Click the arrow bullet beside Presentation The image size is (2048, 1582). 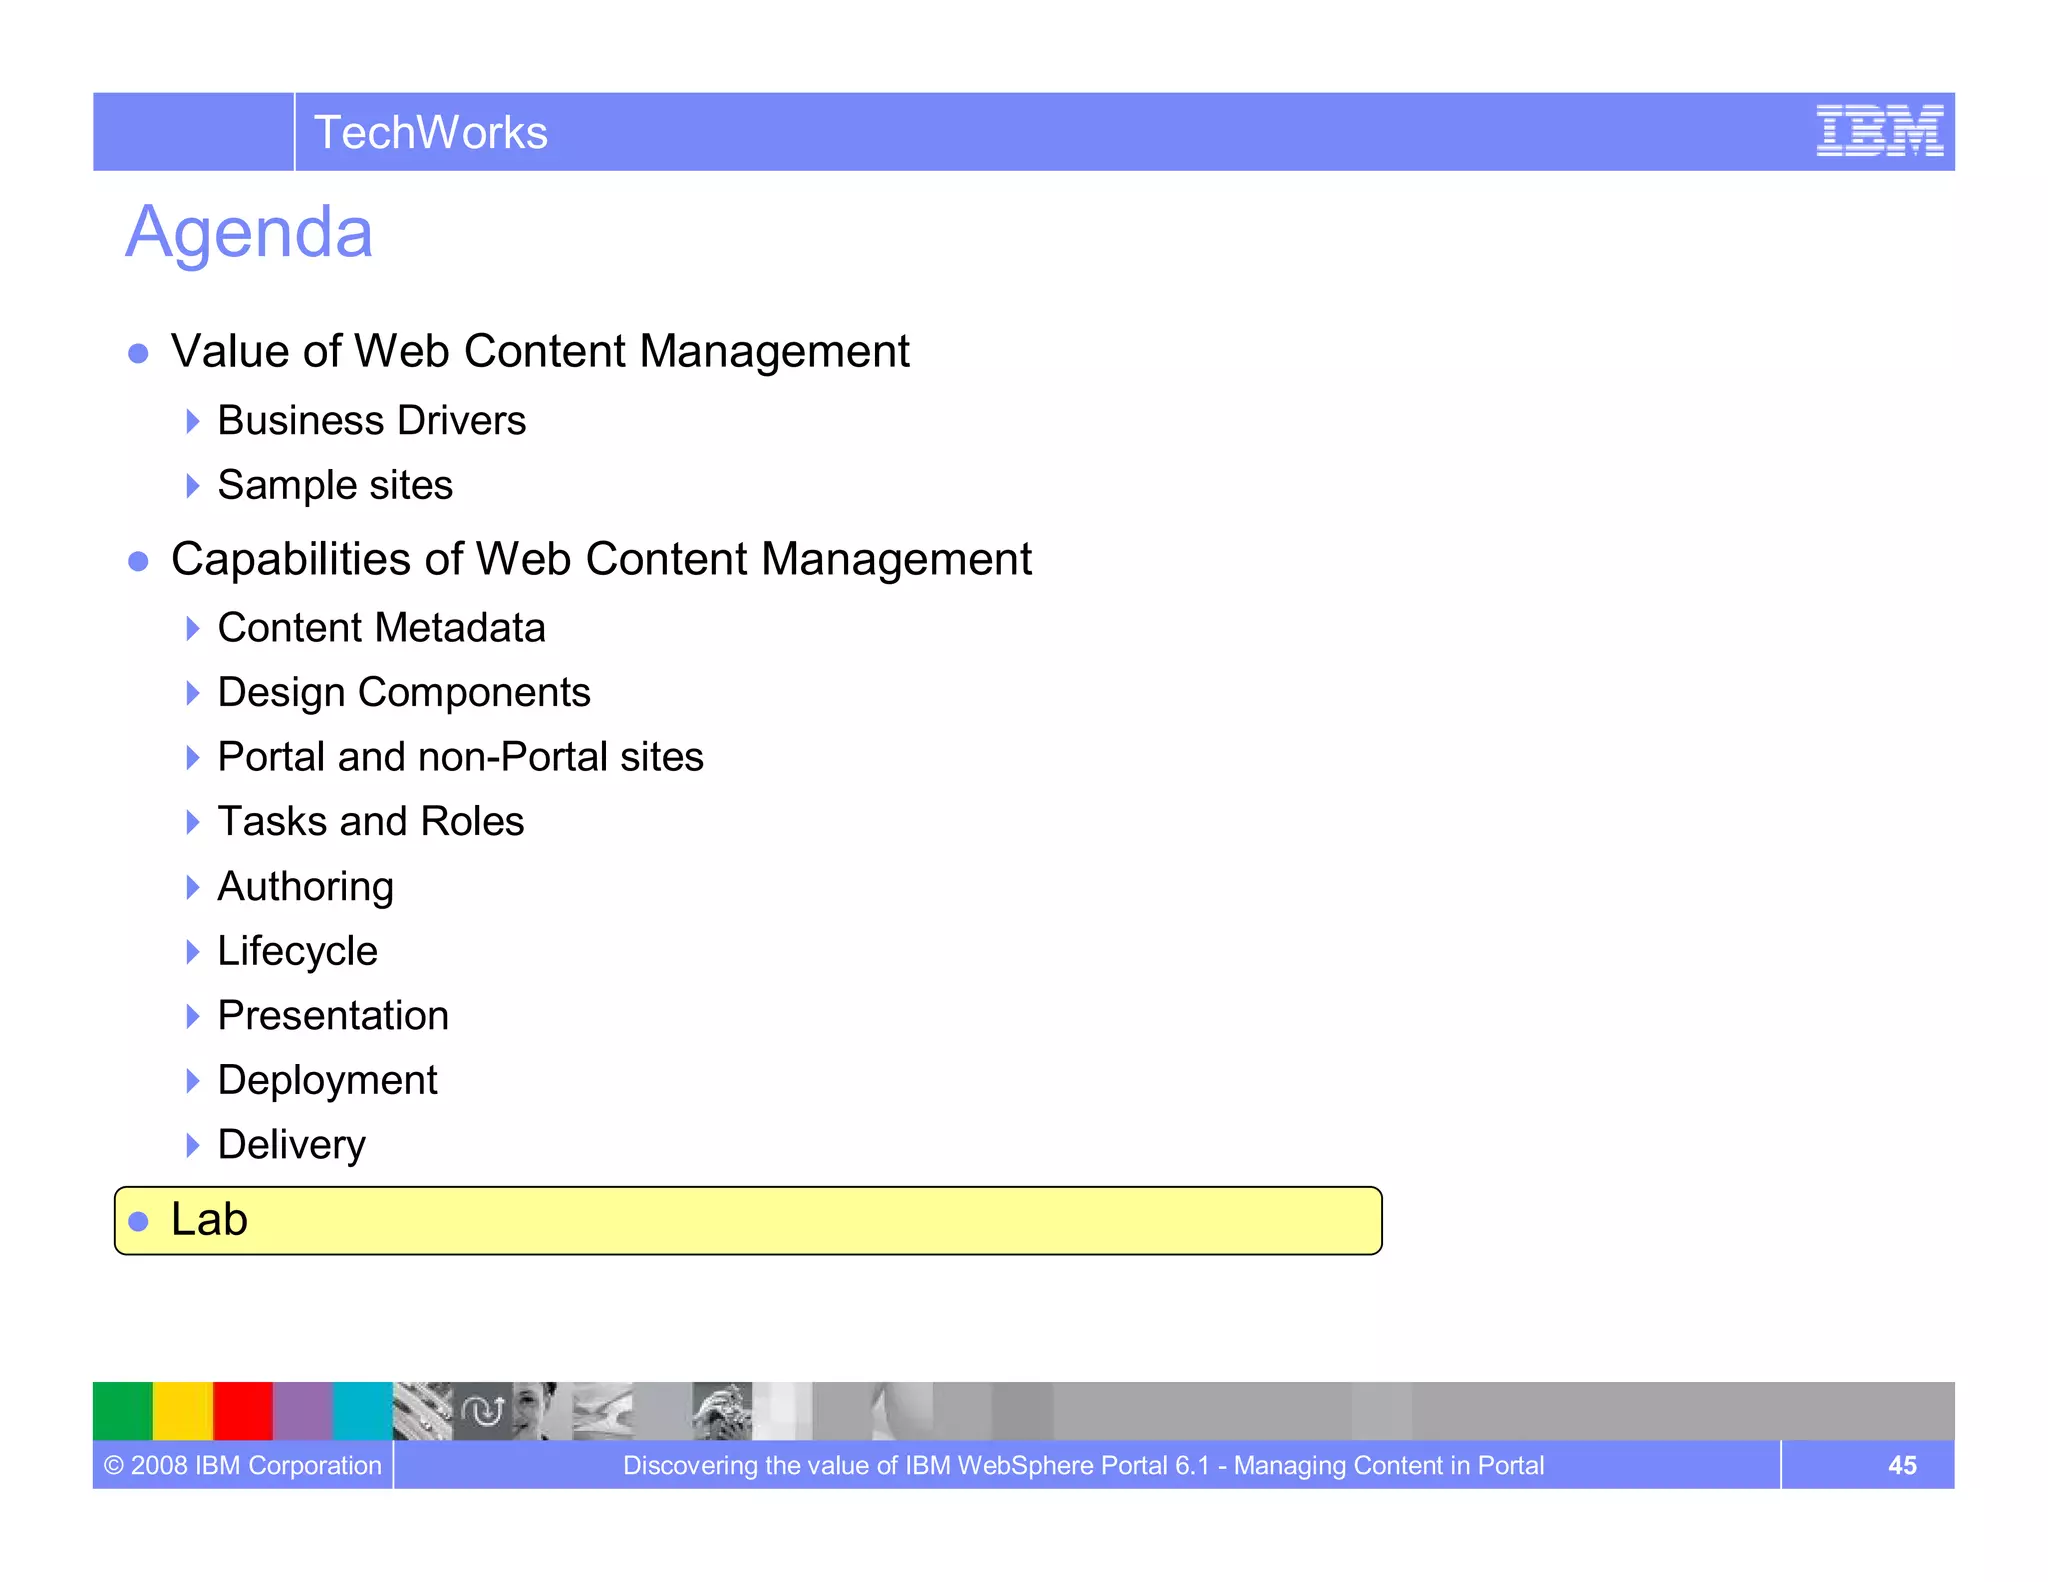[x=193, y=1016]
